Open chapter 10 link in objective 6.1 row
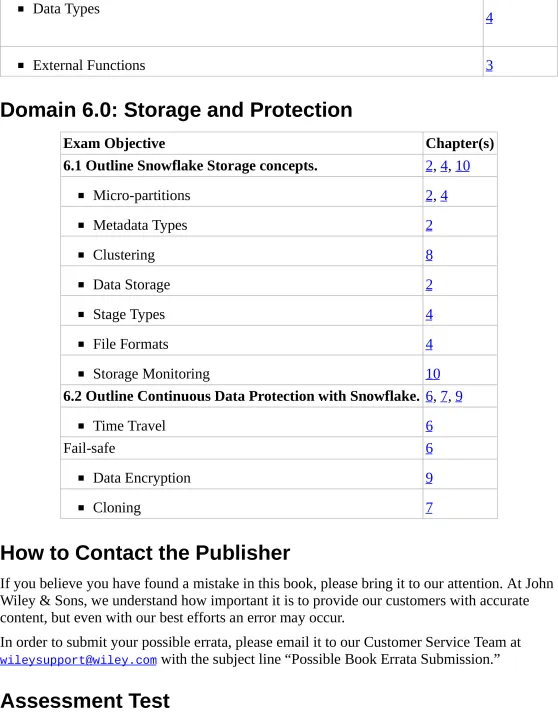This screenshot has height=720, width=558. click(462, 166)
